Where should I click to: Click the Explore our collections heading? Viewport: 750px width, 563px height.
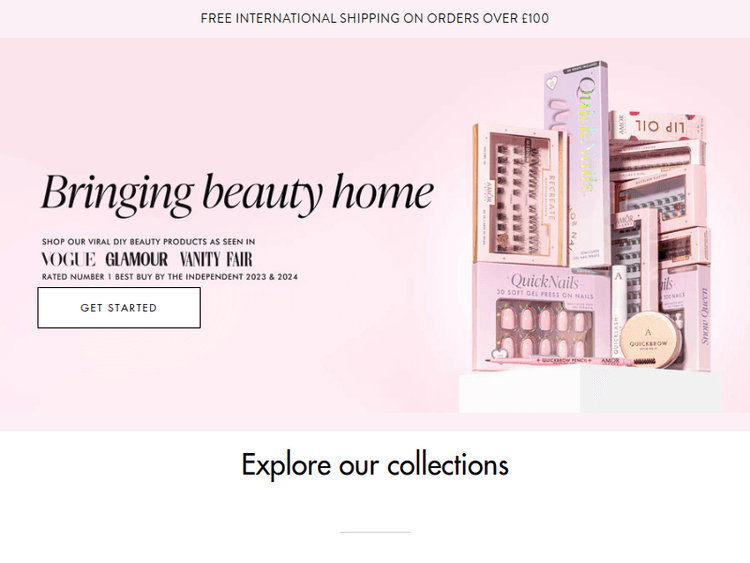[375, 464]
